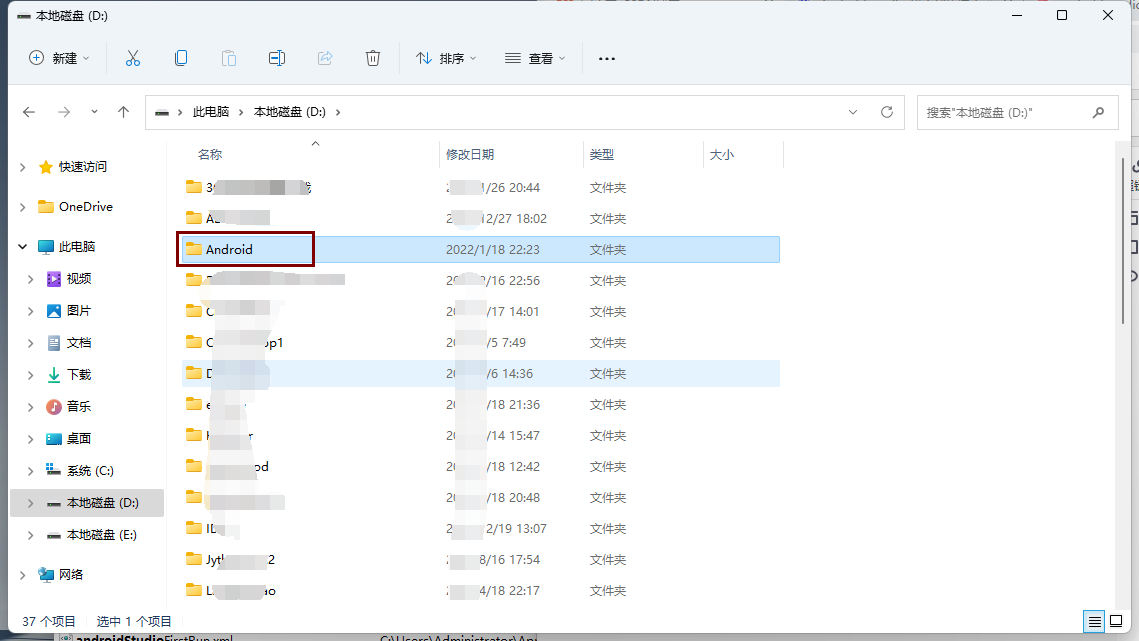The image size is (1139, 641).
Task: Refresh the current folder view
Action: tap(887, 112)
